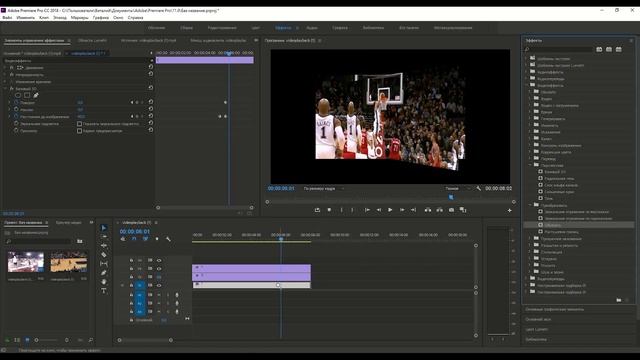Select the Razor tool

(104, 255)
